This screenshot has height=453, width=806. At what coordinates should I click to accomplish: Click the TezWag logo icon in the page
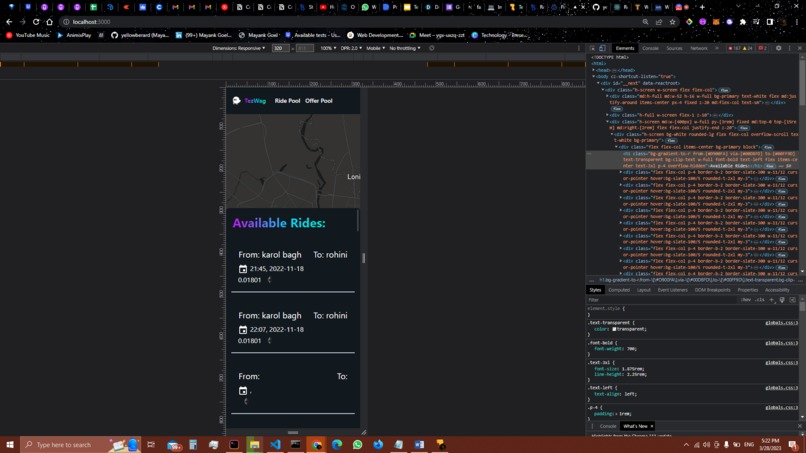tap(236, 101)
